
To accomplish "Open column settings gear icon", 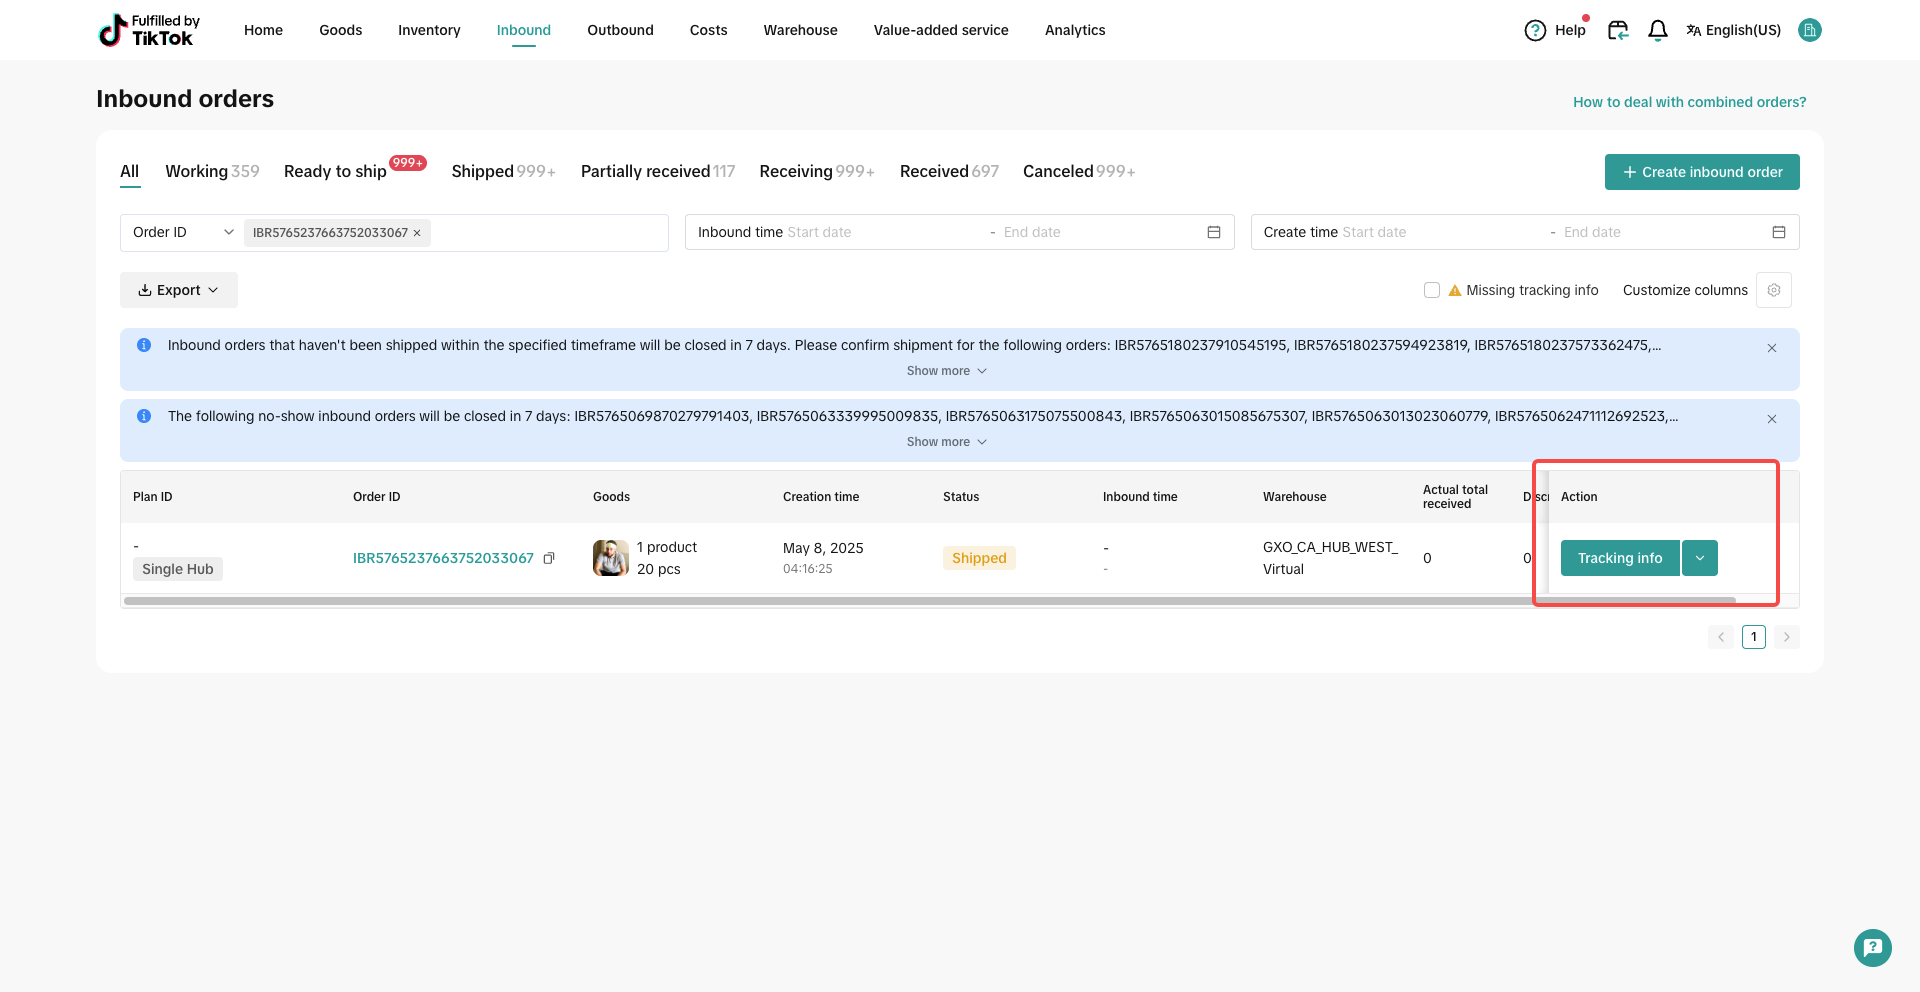I will [x=1773, y=290].
